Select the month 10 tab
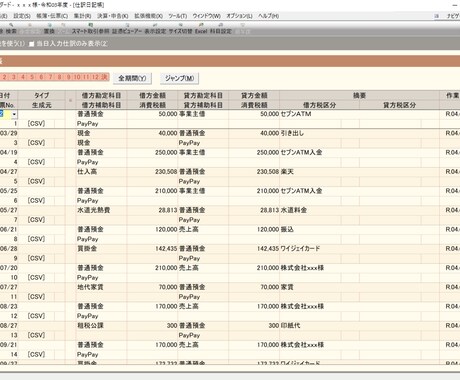Viewport: 460px width, 380px height. tap(77, 77)
